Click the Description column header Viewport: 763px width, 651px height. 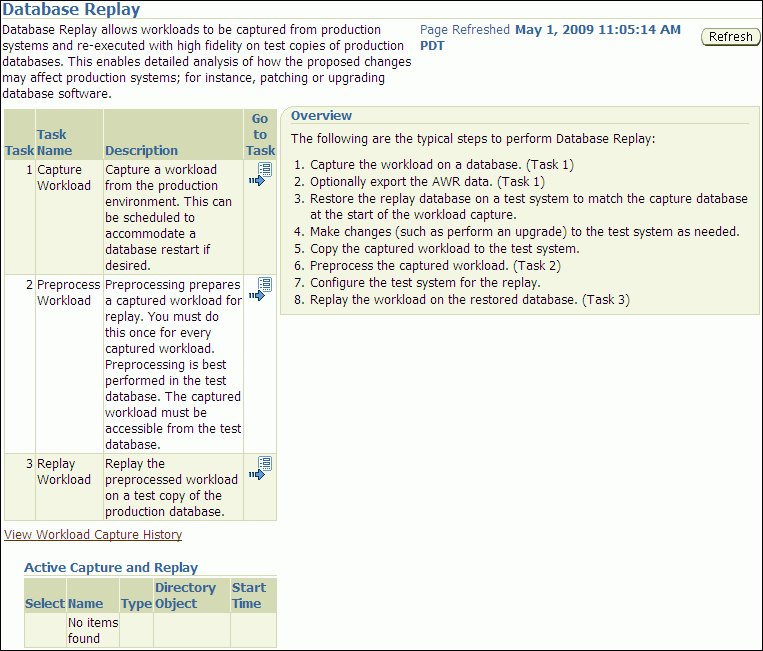pos(141,150)
